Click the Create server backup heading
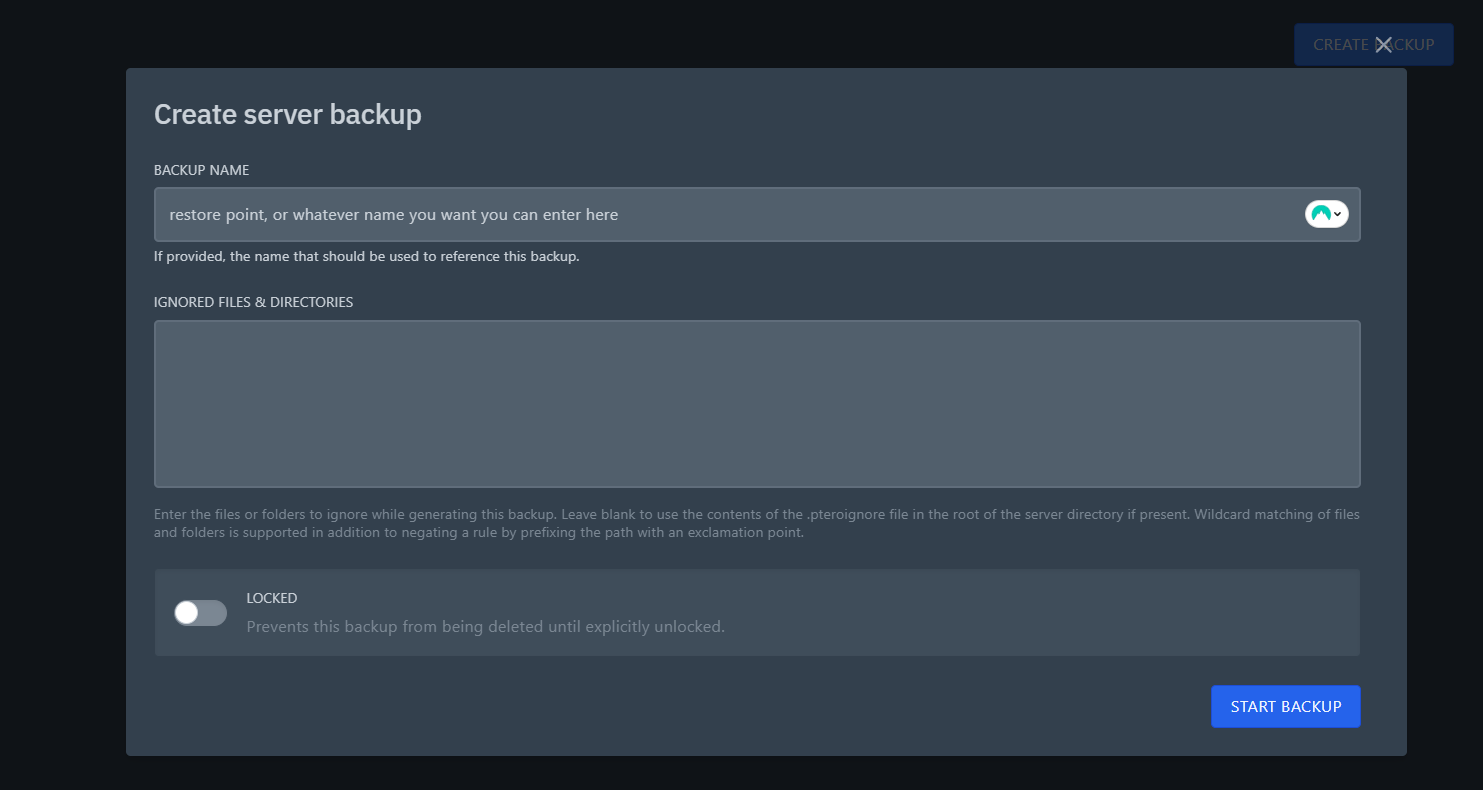 click(x=288, y=115)
